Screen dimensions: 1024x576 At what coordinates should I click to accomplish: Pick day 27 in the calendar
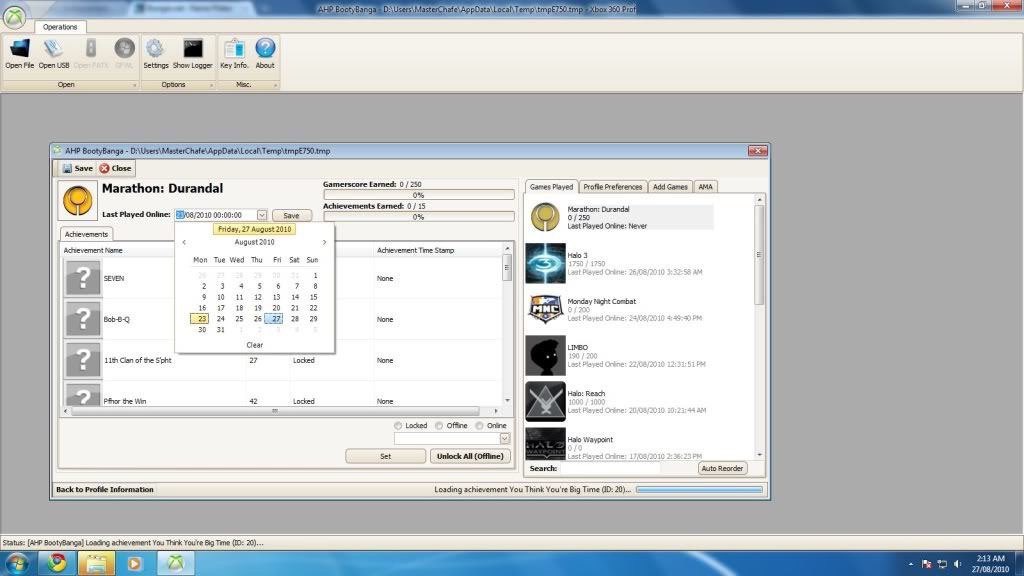pos(276,319)
